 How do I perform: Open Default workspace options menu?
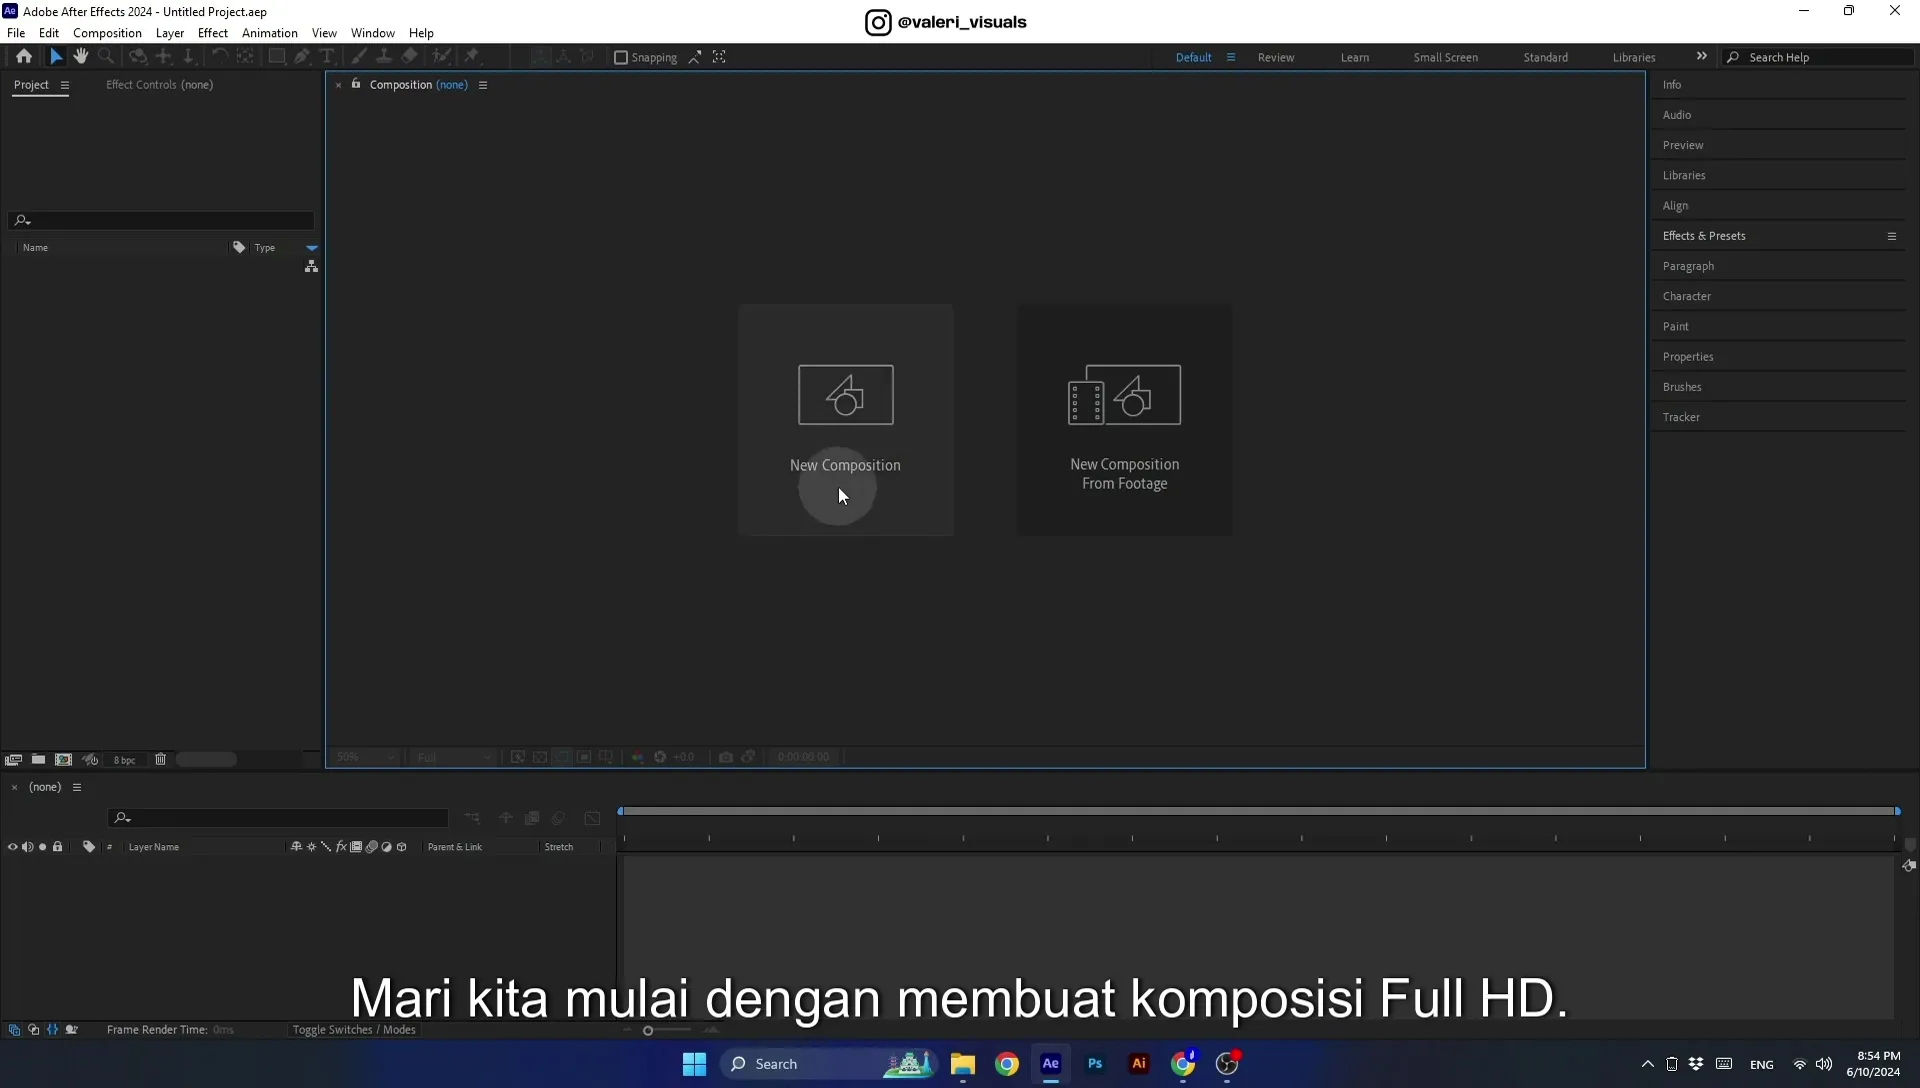coord(1231,57)
